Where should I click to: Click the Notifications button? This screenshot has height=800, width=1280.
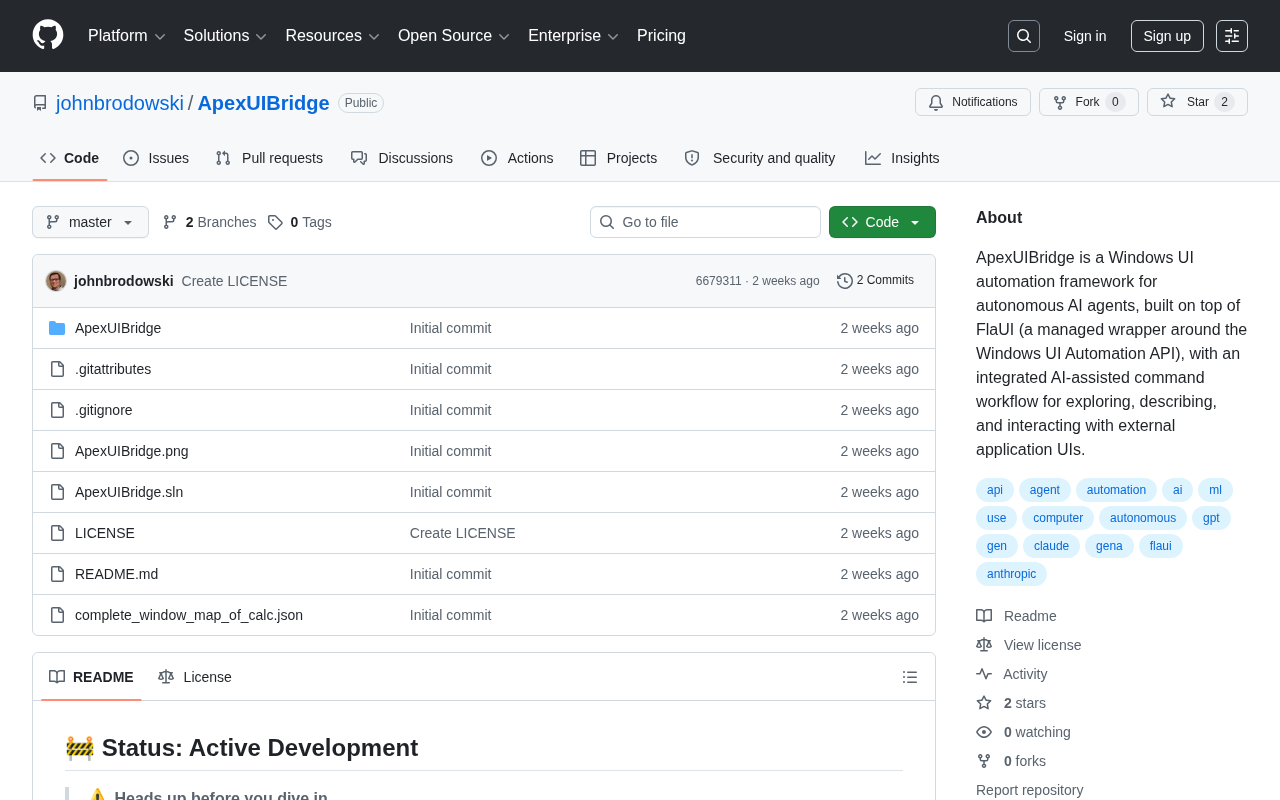[x=973, y=102]
